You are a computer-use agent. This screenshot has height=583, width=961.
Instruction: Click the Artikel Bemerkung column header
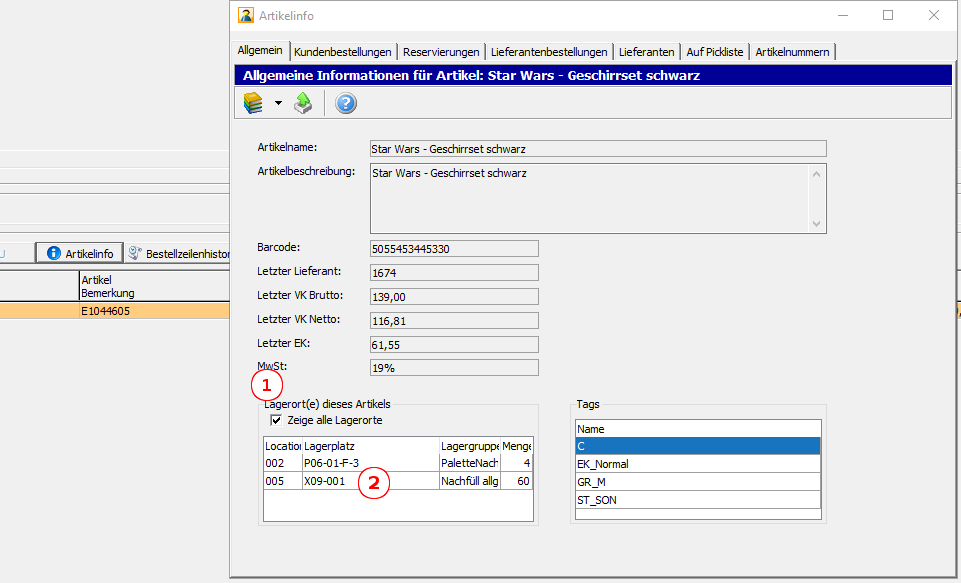(108, 286)
